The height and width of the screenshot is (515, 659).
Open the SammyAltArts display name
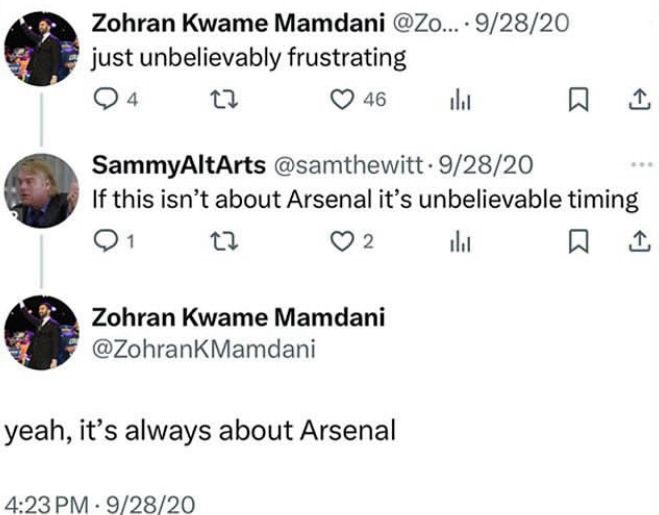[170, 165]
